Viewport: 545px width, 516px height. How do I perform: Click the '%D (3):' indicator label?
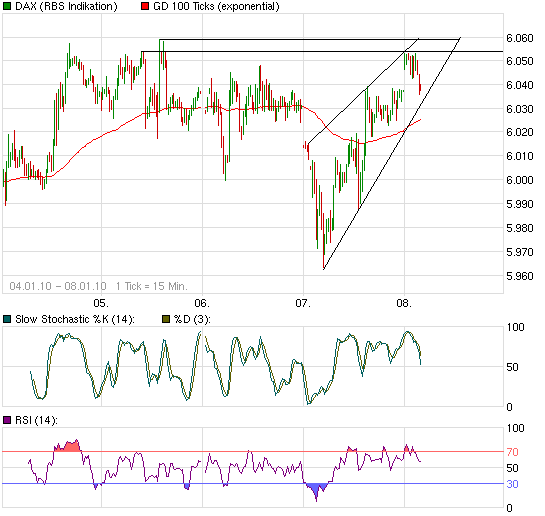(x=192, y=319)
